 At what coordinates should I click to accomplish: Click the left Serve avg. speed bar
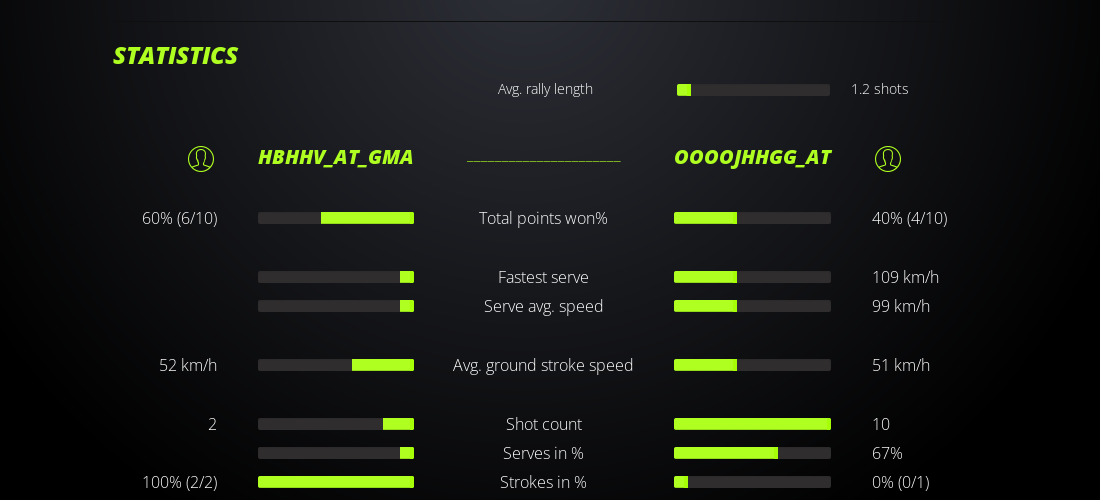coord(336,306)
